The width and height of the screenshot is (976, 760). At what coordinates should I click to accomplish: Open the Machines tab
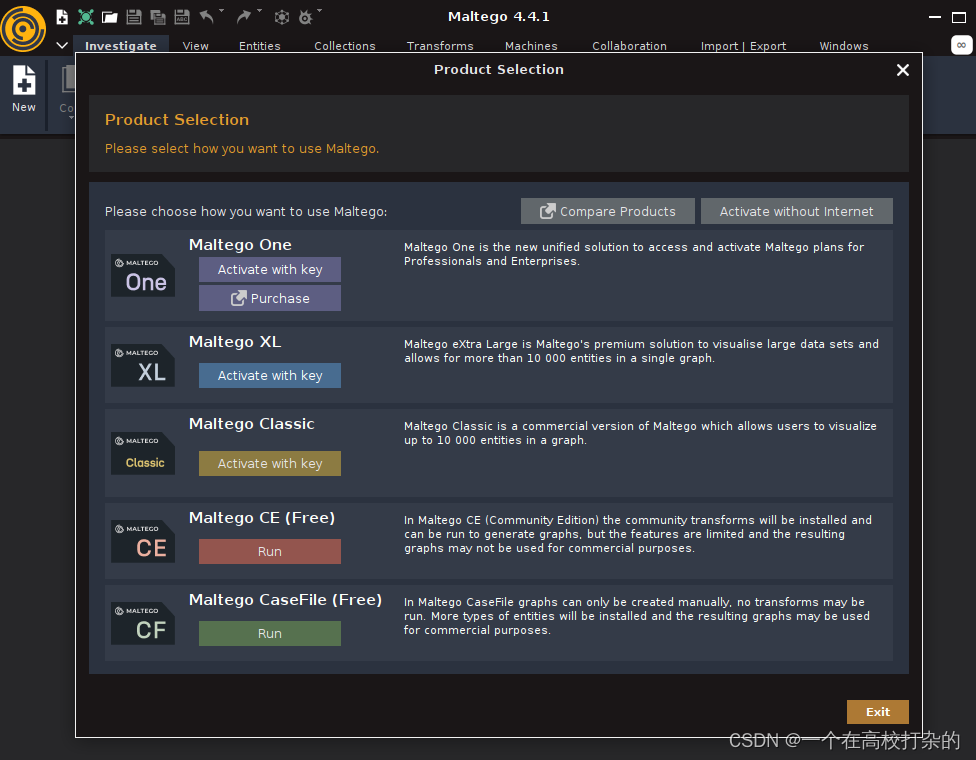tap(531, 46)
